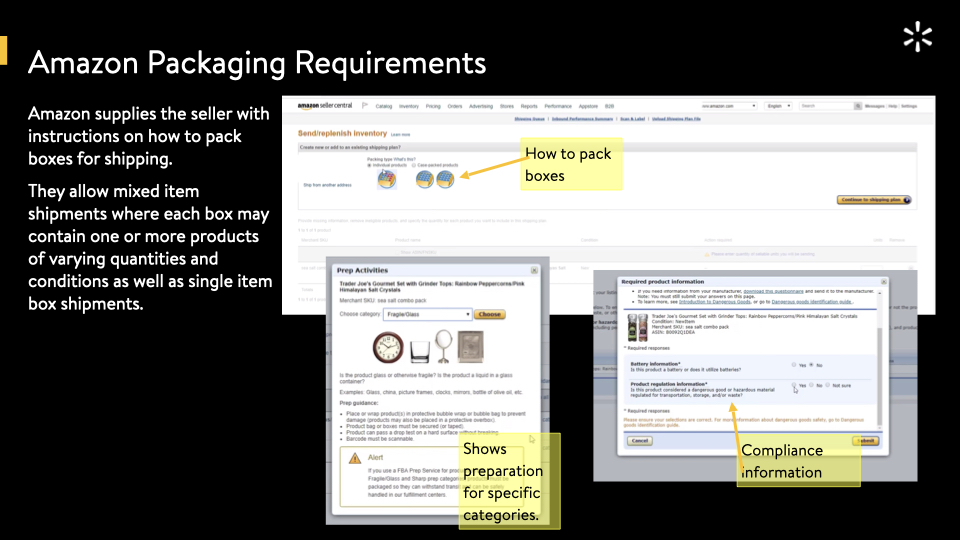Screen dimensions: 960x540
Task: Select the Case-packed products radio button
Action: click(414, 165)
